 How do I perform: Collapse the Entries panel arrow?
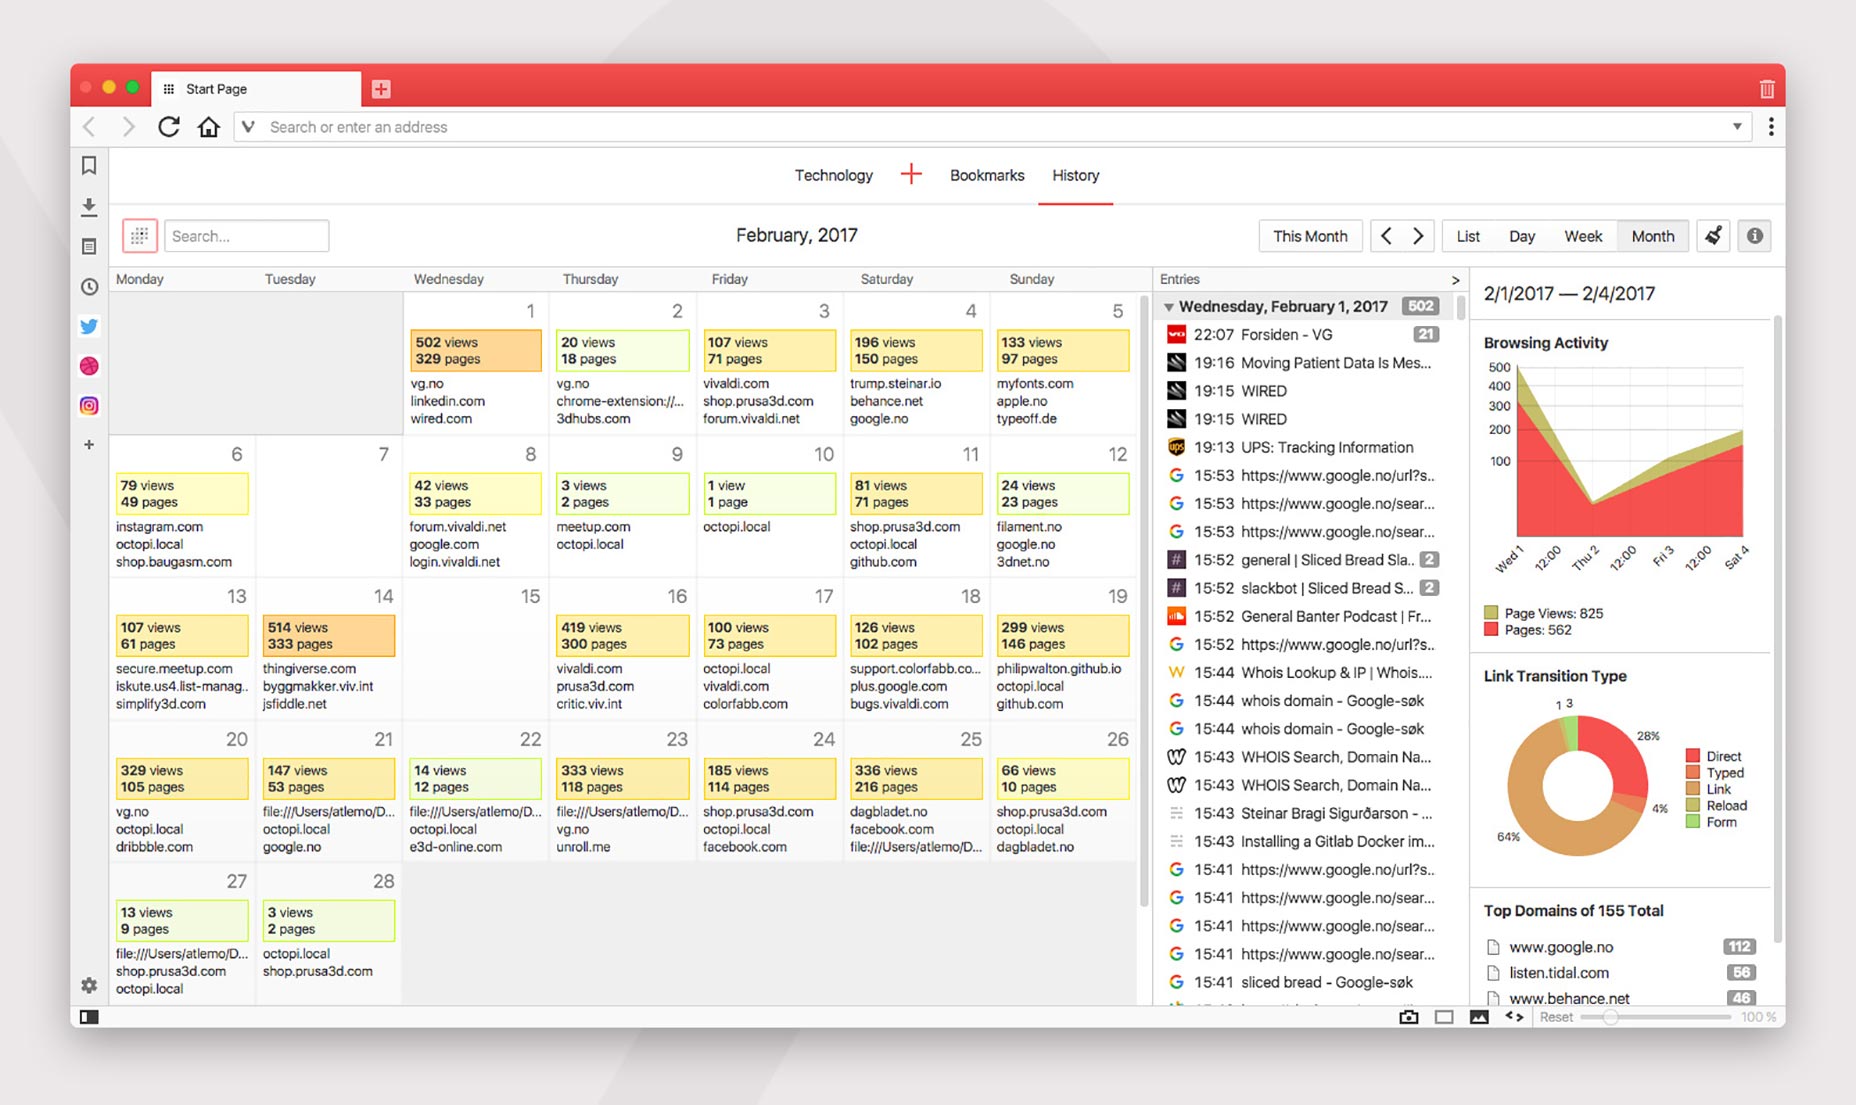[x=1455, y=280]
